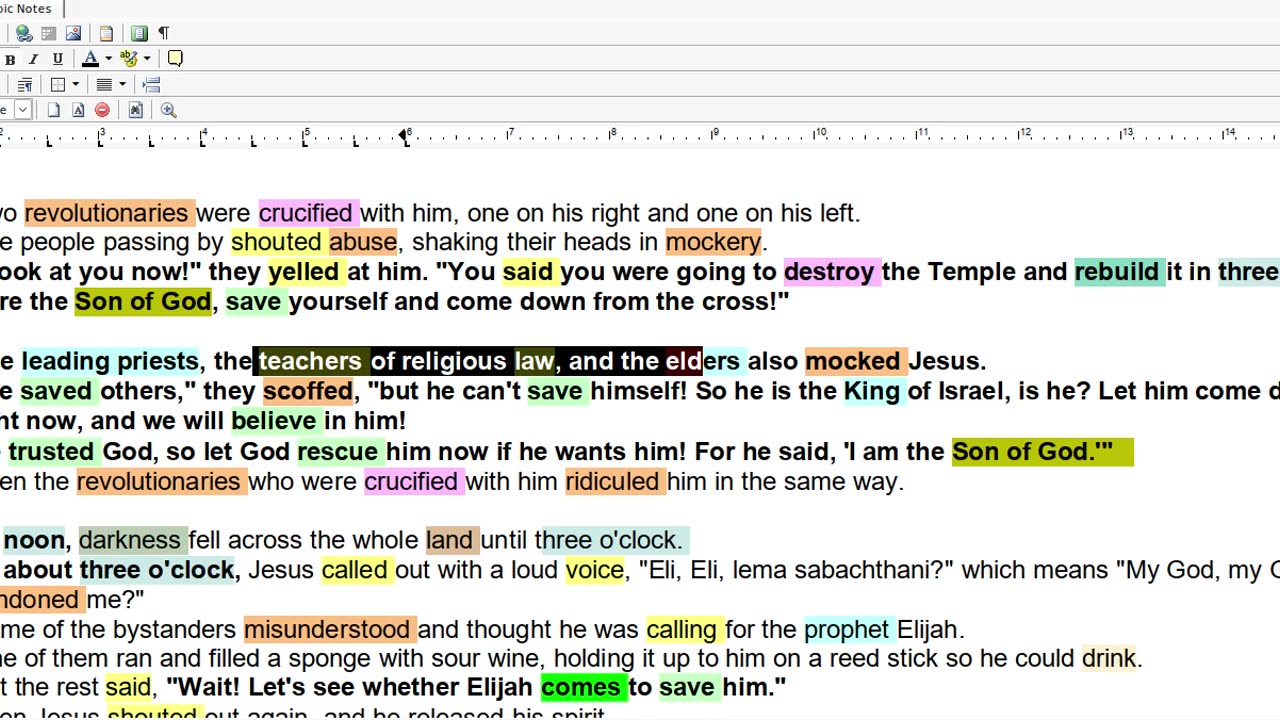Click the blank new page icon

coord(53,110)
